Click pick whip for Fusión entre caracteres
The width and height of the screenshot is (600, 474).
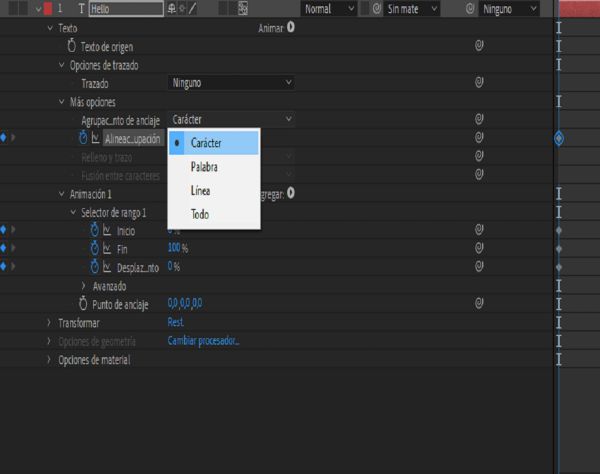point(479,174)
